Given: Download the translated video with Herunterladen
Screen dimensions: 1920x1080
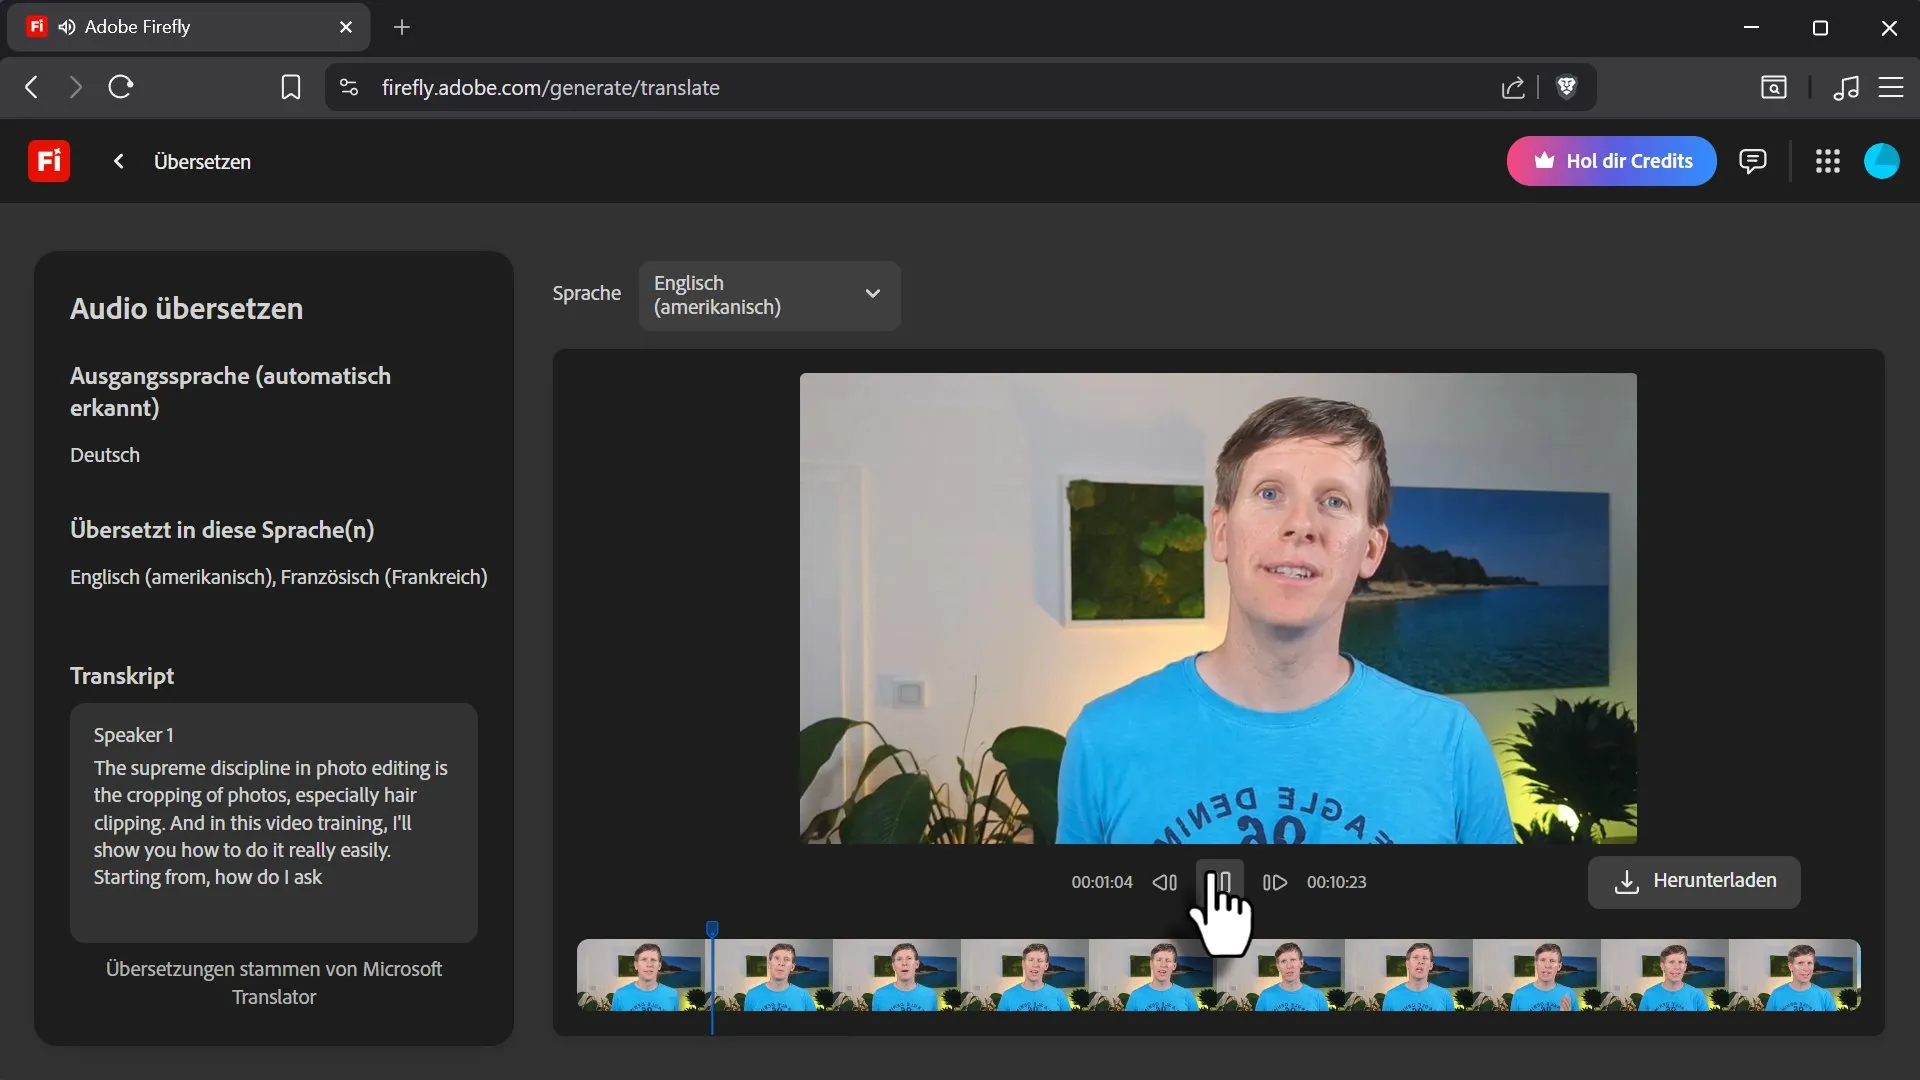Looking at the screenshot, I should (x=1694, y=881).
